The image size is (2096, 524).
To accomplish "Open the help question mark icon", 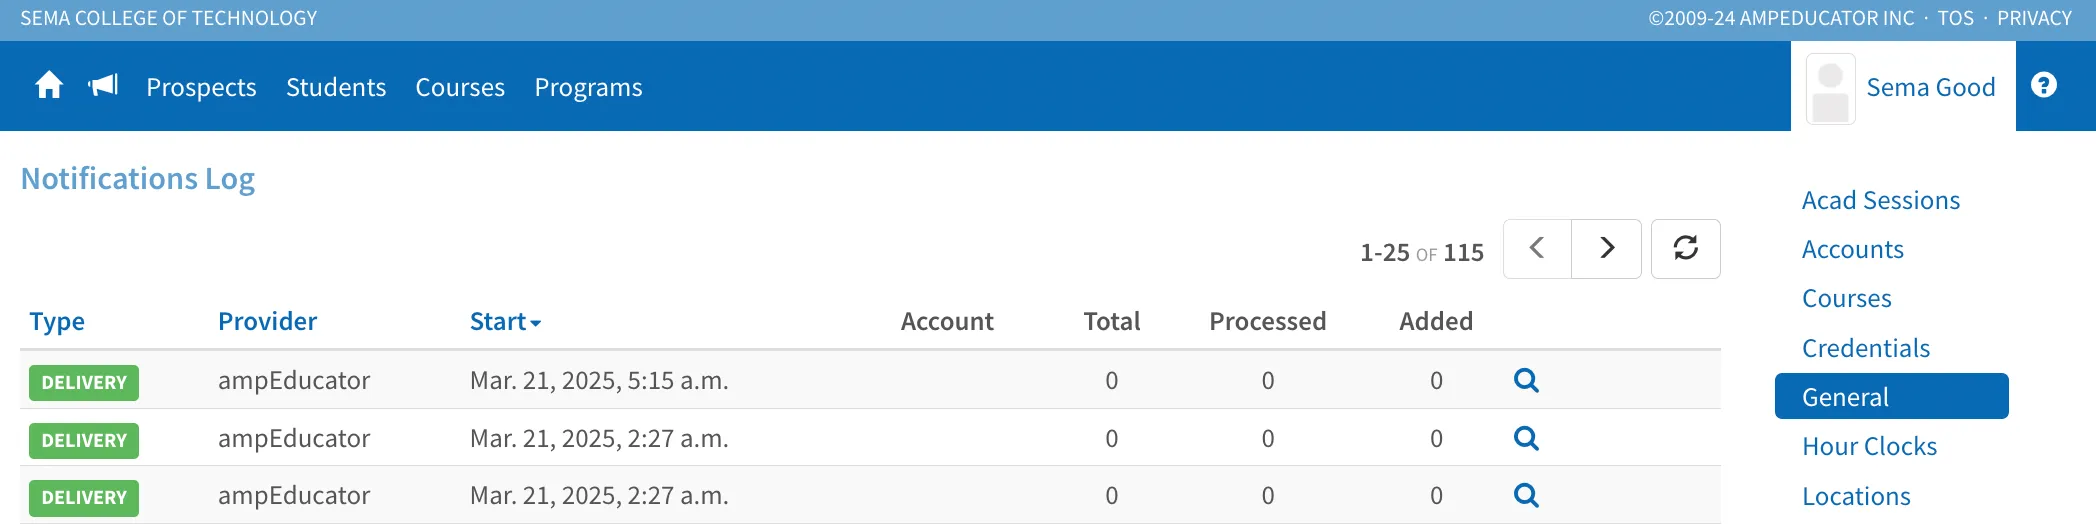I will [2044, 86].
